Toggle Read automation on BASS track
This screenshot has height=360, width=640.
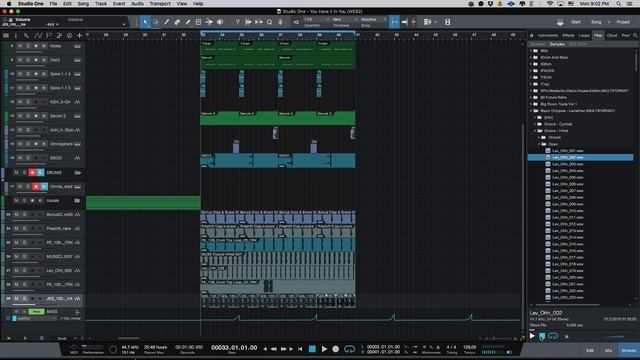(36, 312)
